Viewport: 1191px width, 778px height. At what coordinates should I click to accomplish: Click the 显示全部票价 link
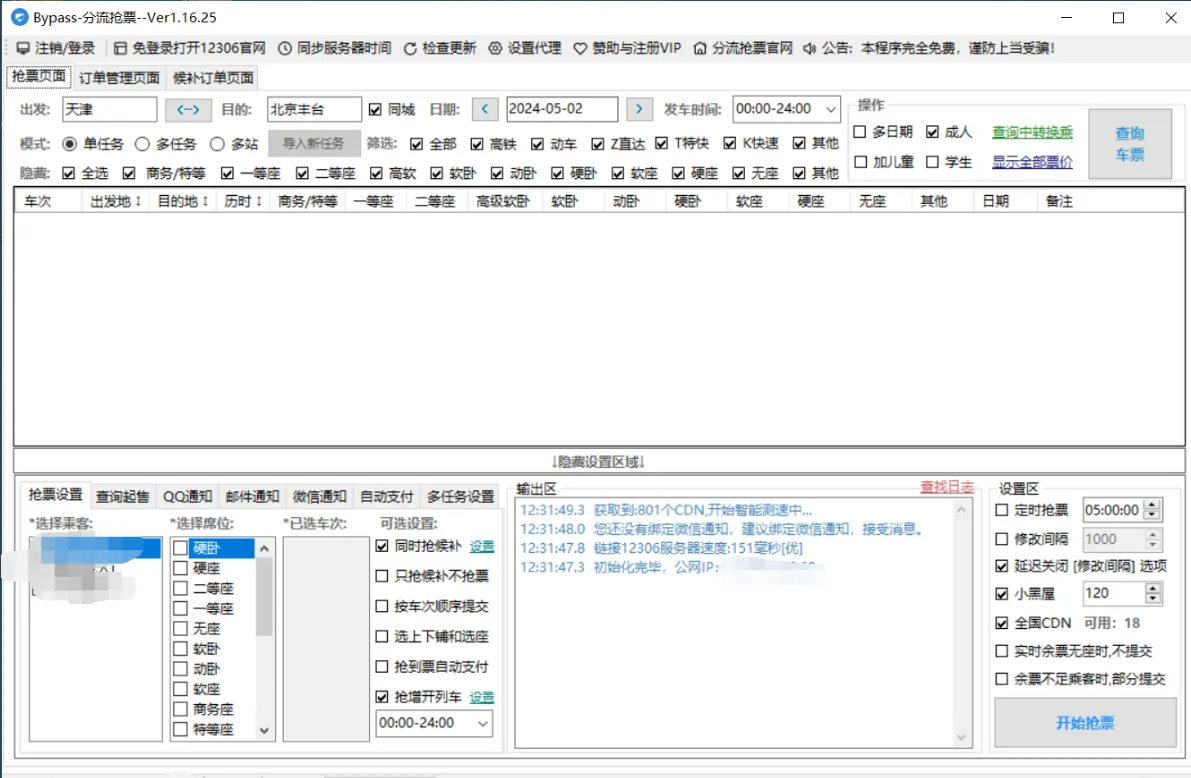point(1031,161)
